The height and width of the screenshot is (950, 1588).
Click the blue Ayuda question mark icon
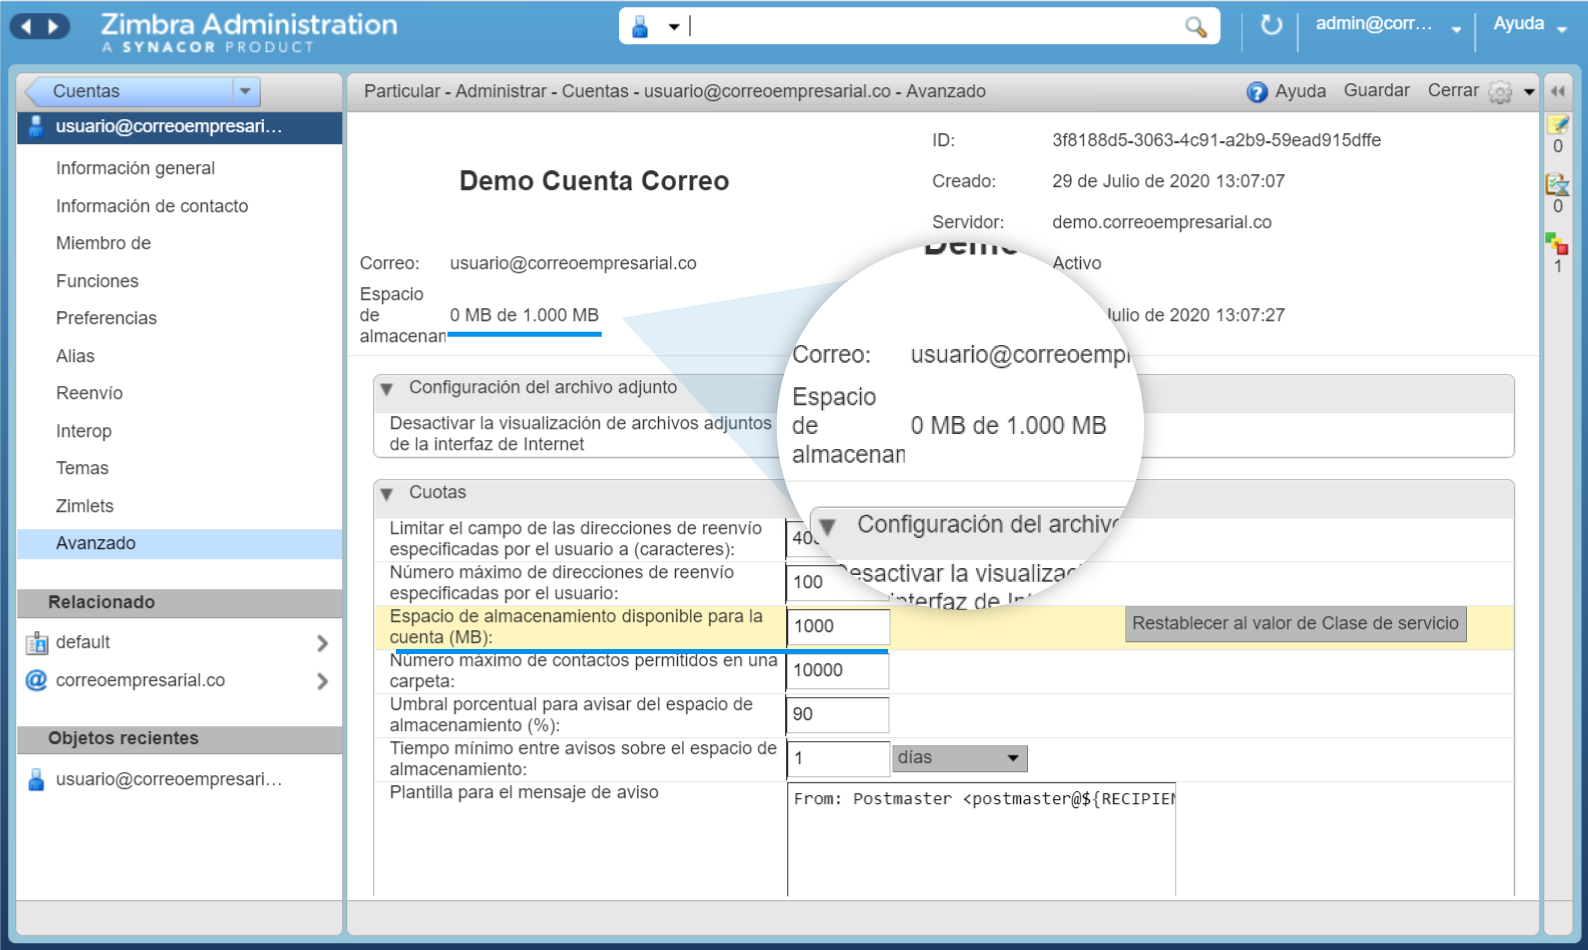point(1257,92)
